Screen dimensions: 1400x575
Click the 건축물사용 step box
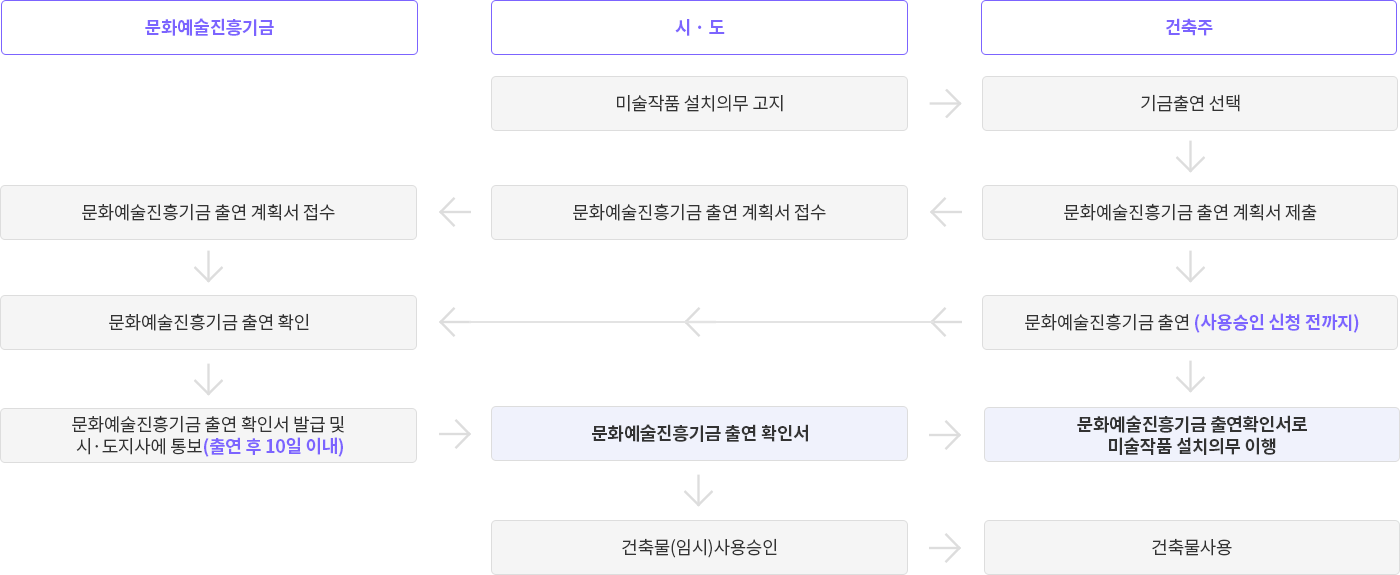pyautogui.click(x=1191, y=547)
